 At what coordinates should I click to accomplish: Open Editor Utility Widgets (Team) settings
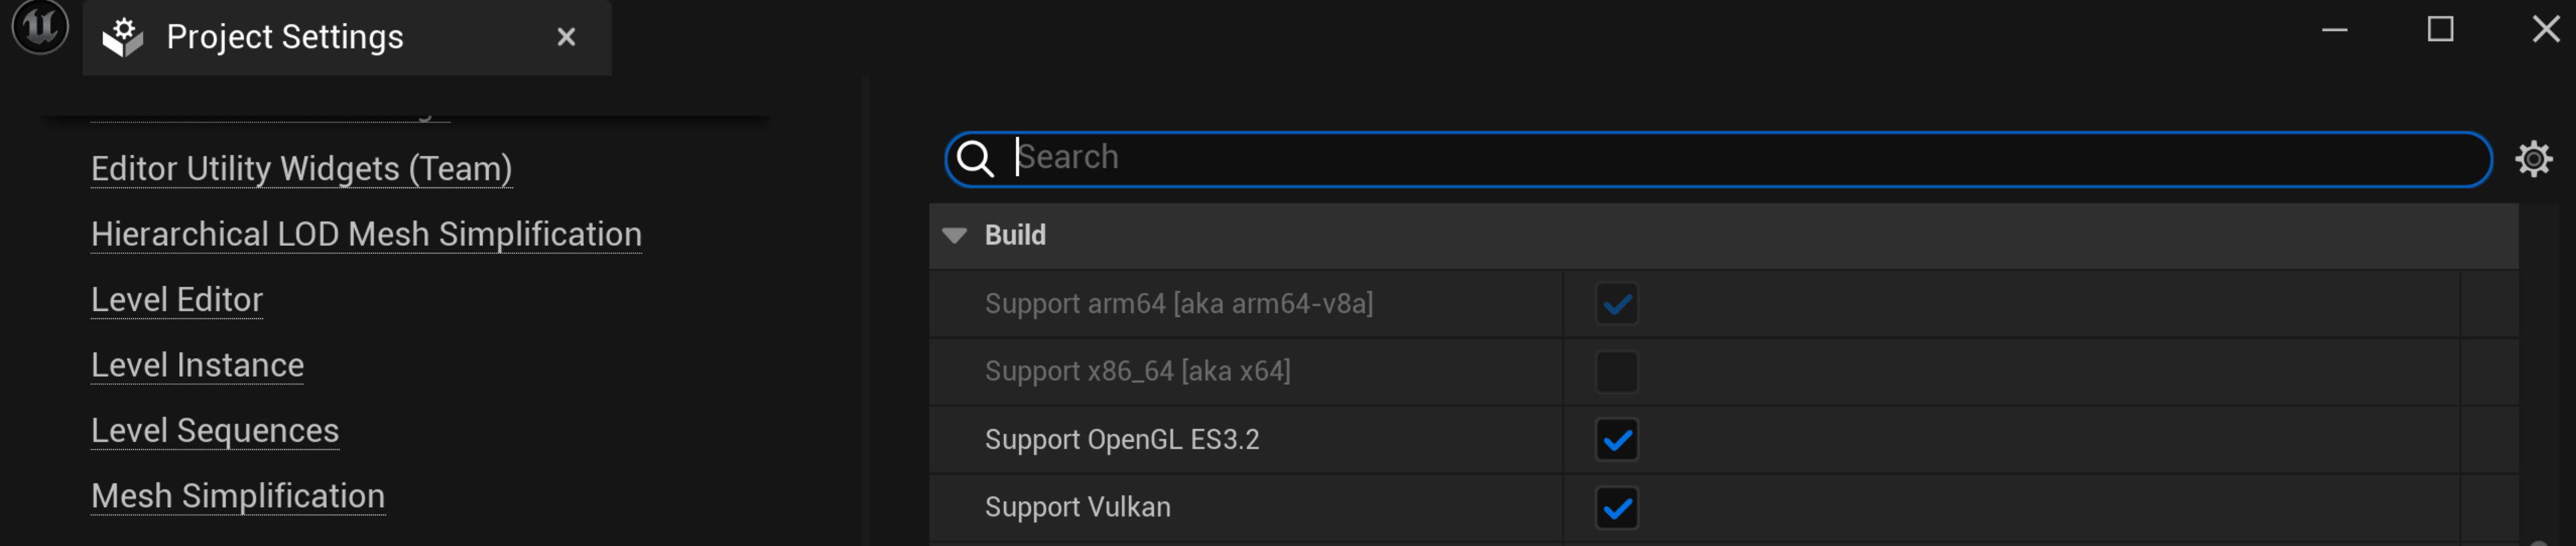click(300, 169)
